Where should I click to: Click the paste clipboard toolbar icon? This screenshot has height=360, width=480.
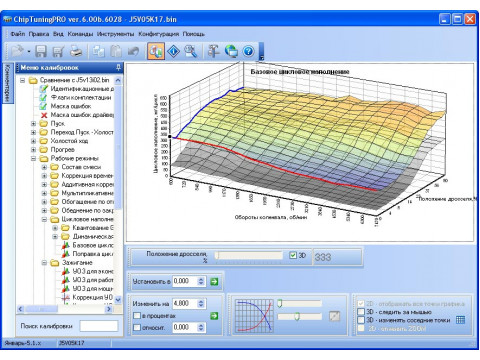coord(116,51)
